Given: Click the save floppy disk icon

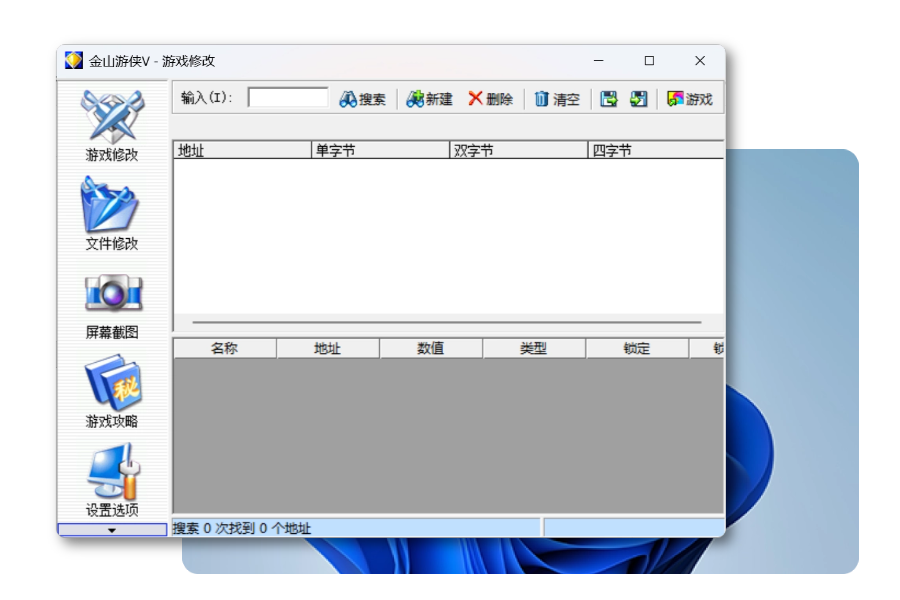Looking at the screenshot, I should coord(608,99).
